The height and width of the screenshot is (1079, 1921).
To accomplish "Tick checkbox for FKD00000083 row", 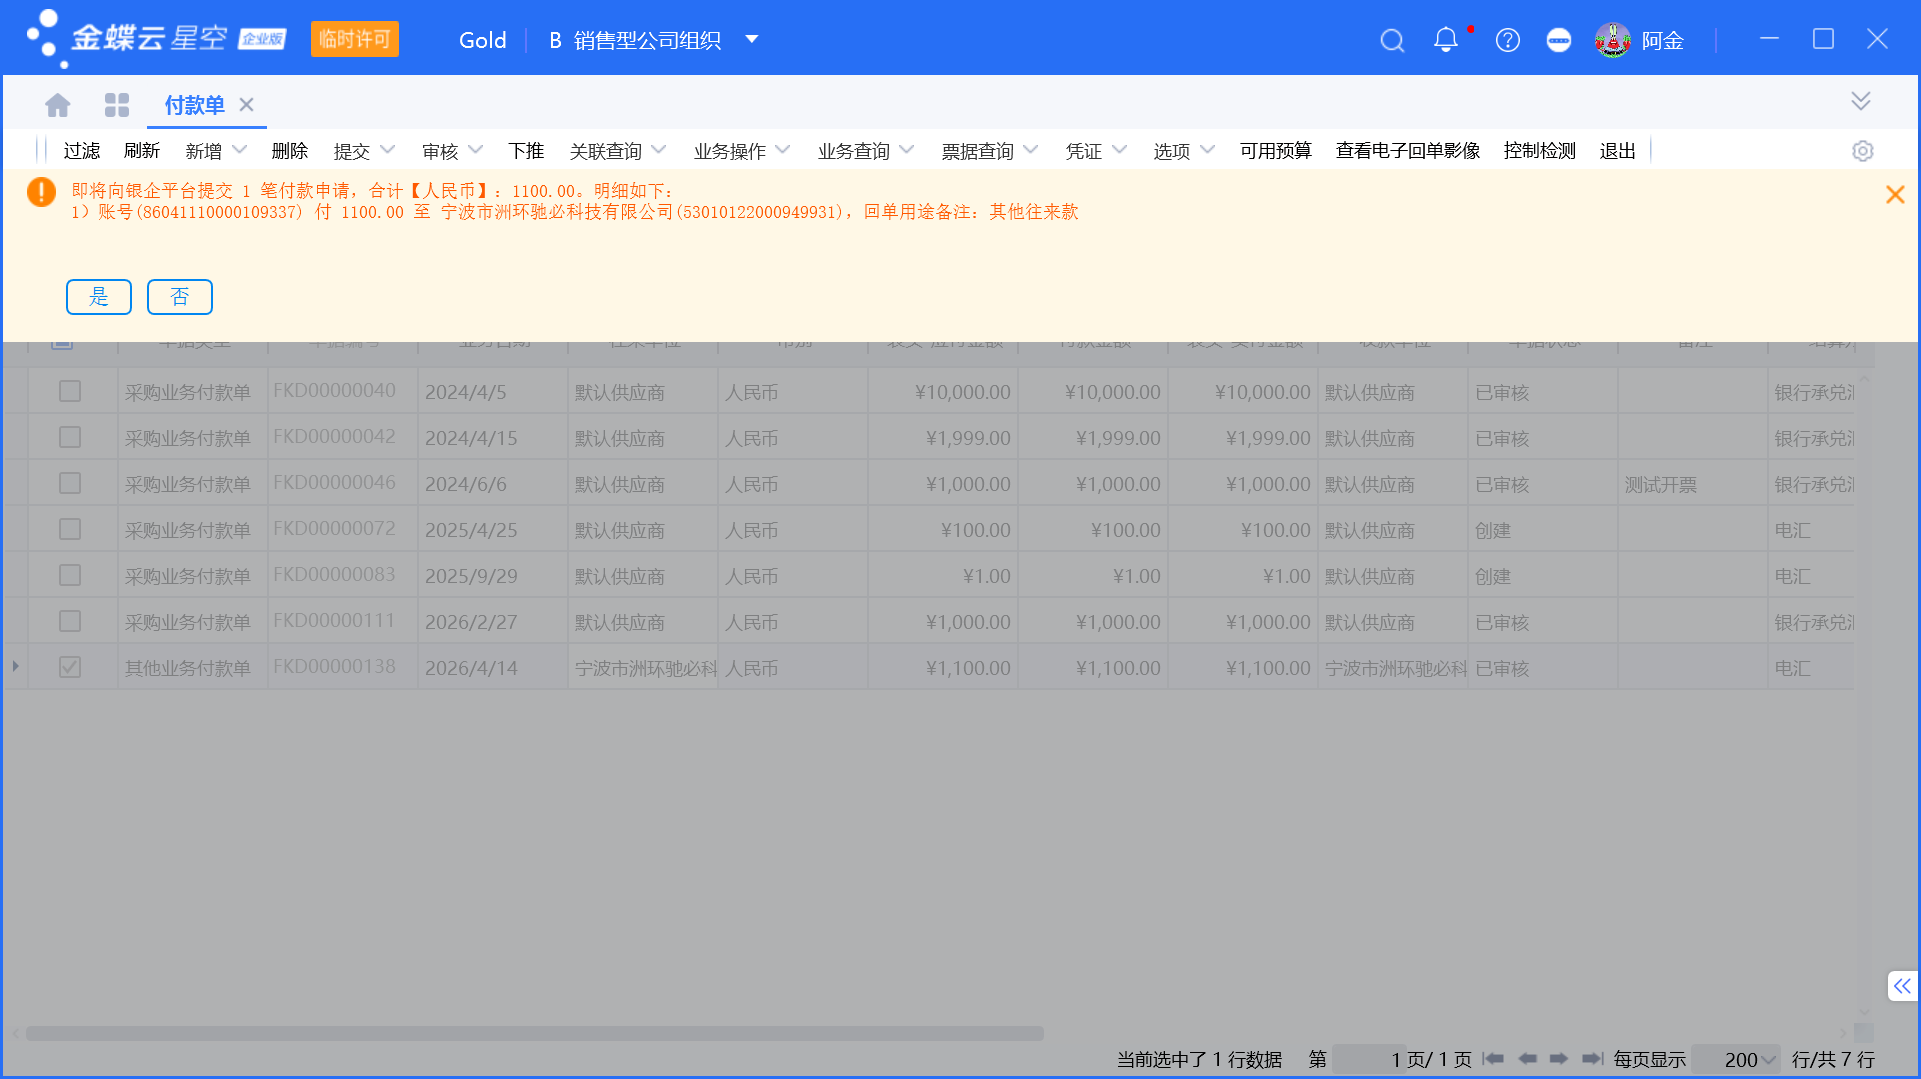I will pos(70,575).
